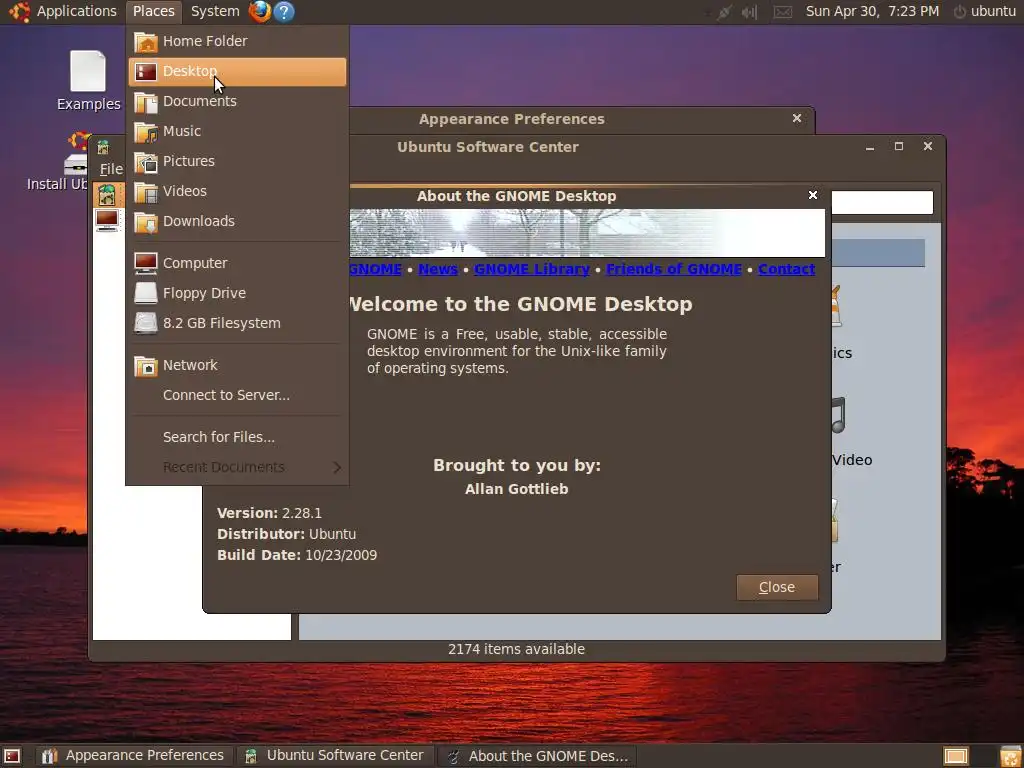Open Documents from the Places menu
This screenshot has width=1024, height=768.
click(x=237, y=101)
